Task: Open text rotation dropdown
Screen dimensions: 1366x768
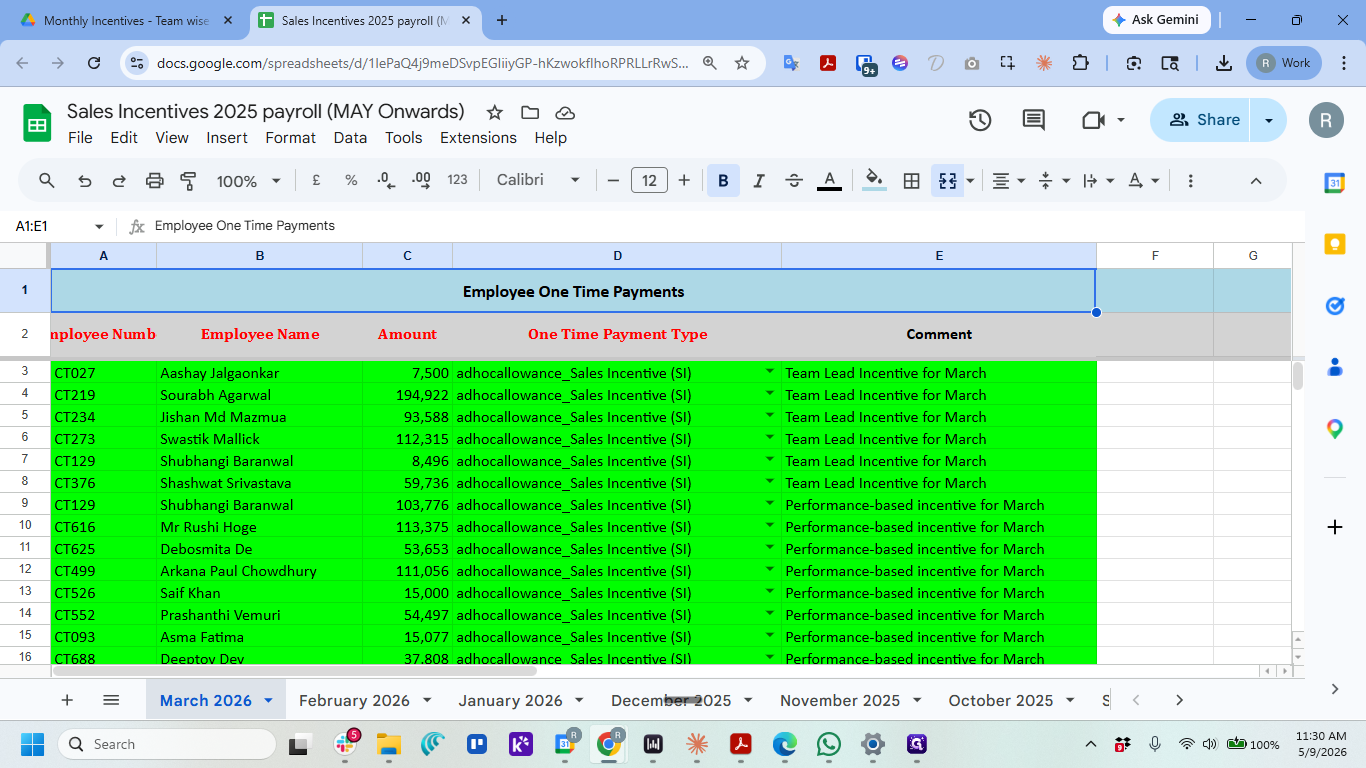Action: click(1144, 181)
